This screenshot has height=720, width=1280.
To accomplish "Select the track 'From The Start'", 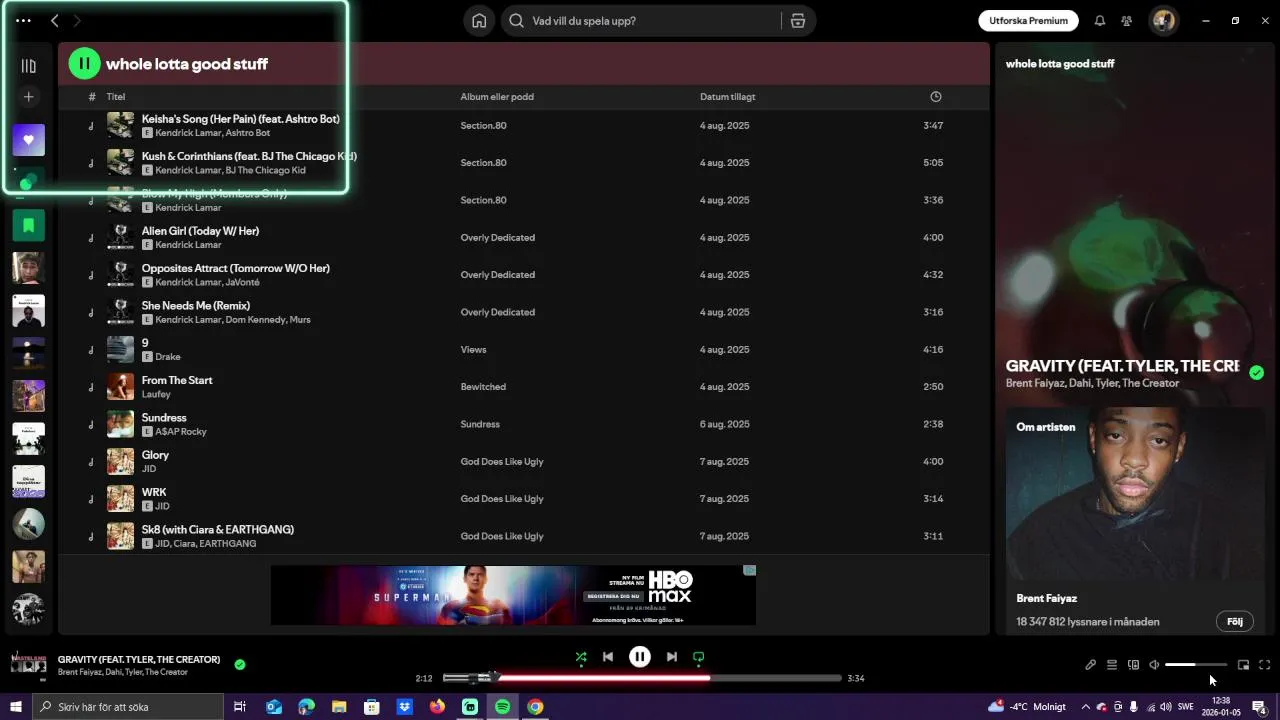I will (524, 387).
